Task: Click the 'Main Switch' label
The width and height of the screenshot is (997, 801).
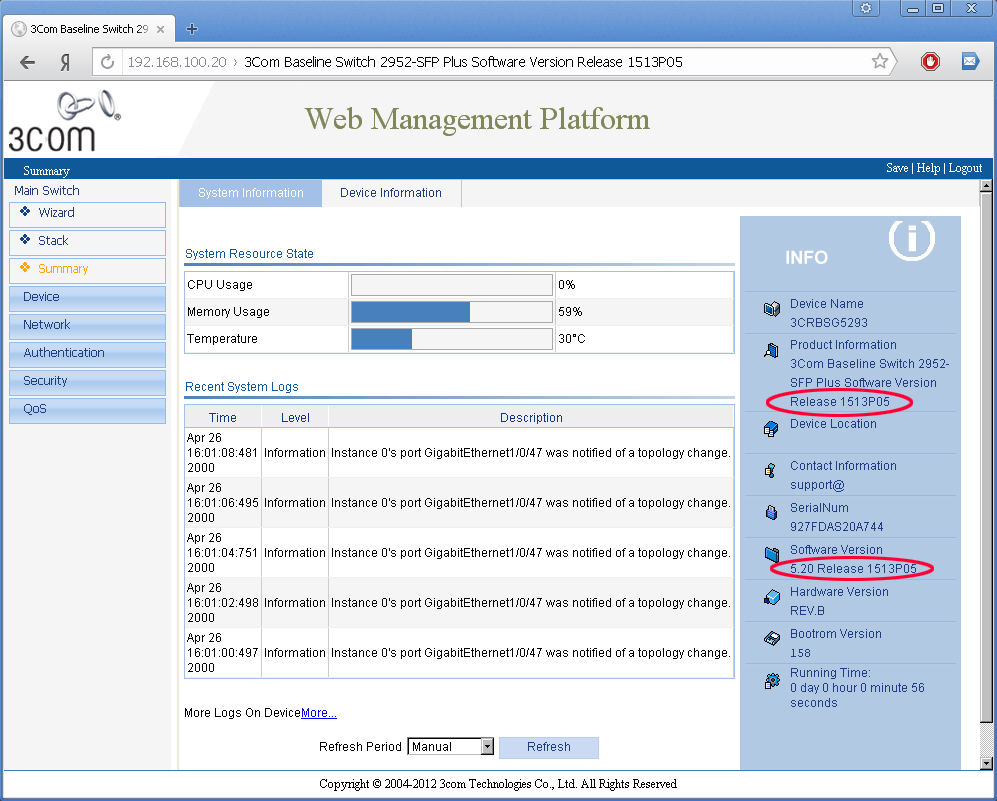Action: tap(47, 191)
